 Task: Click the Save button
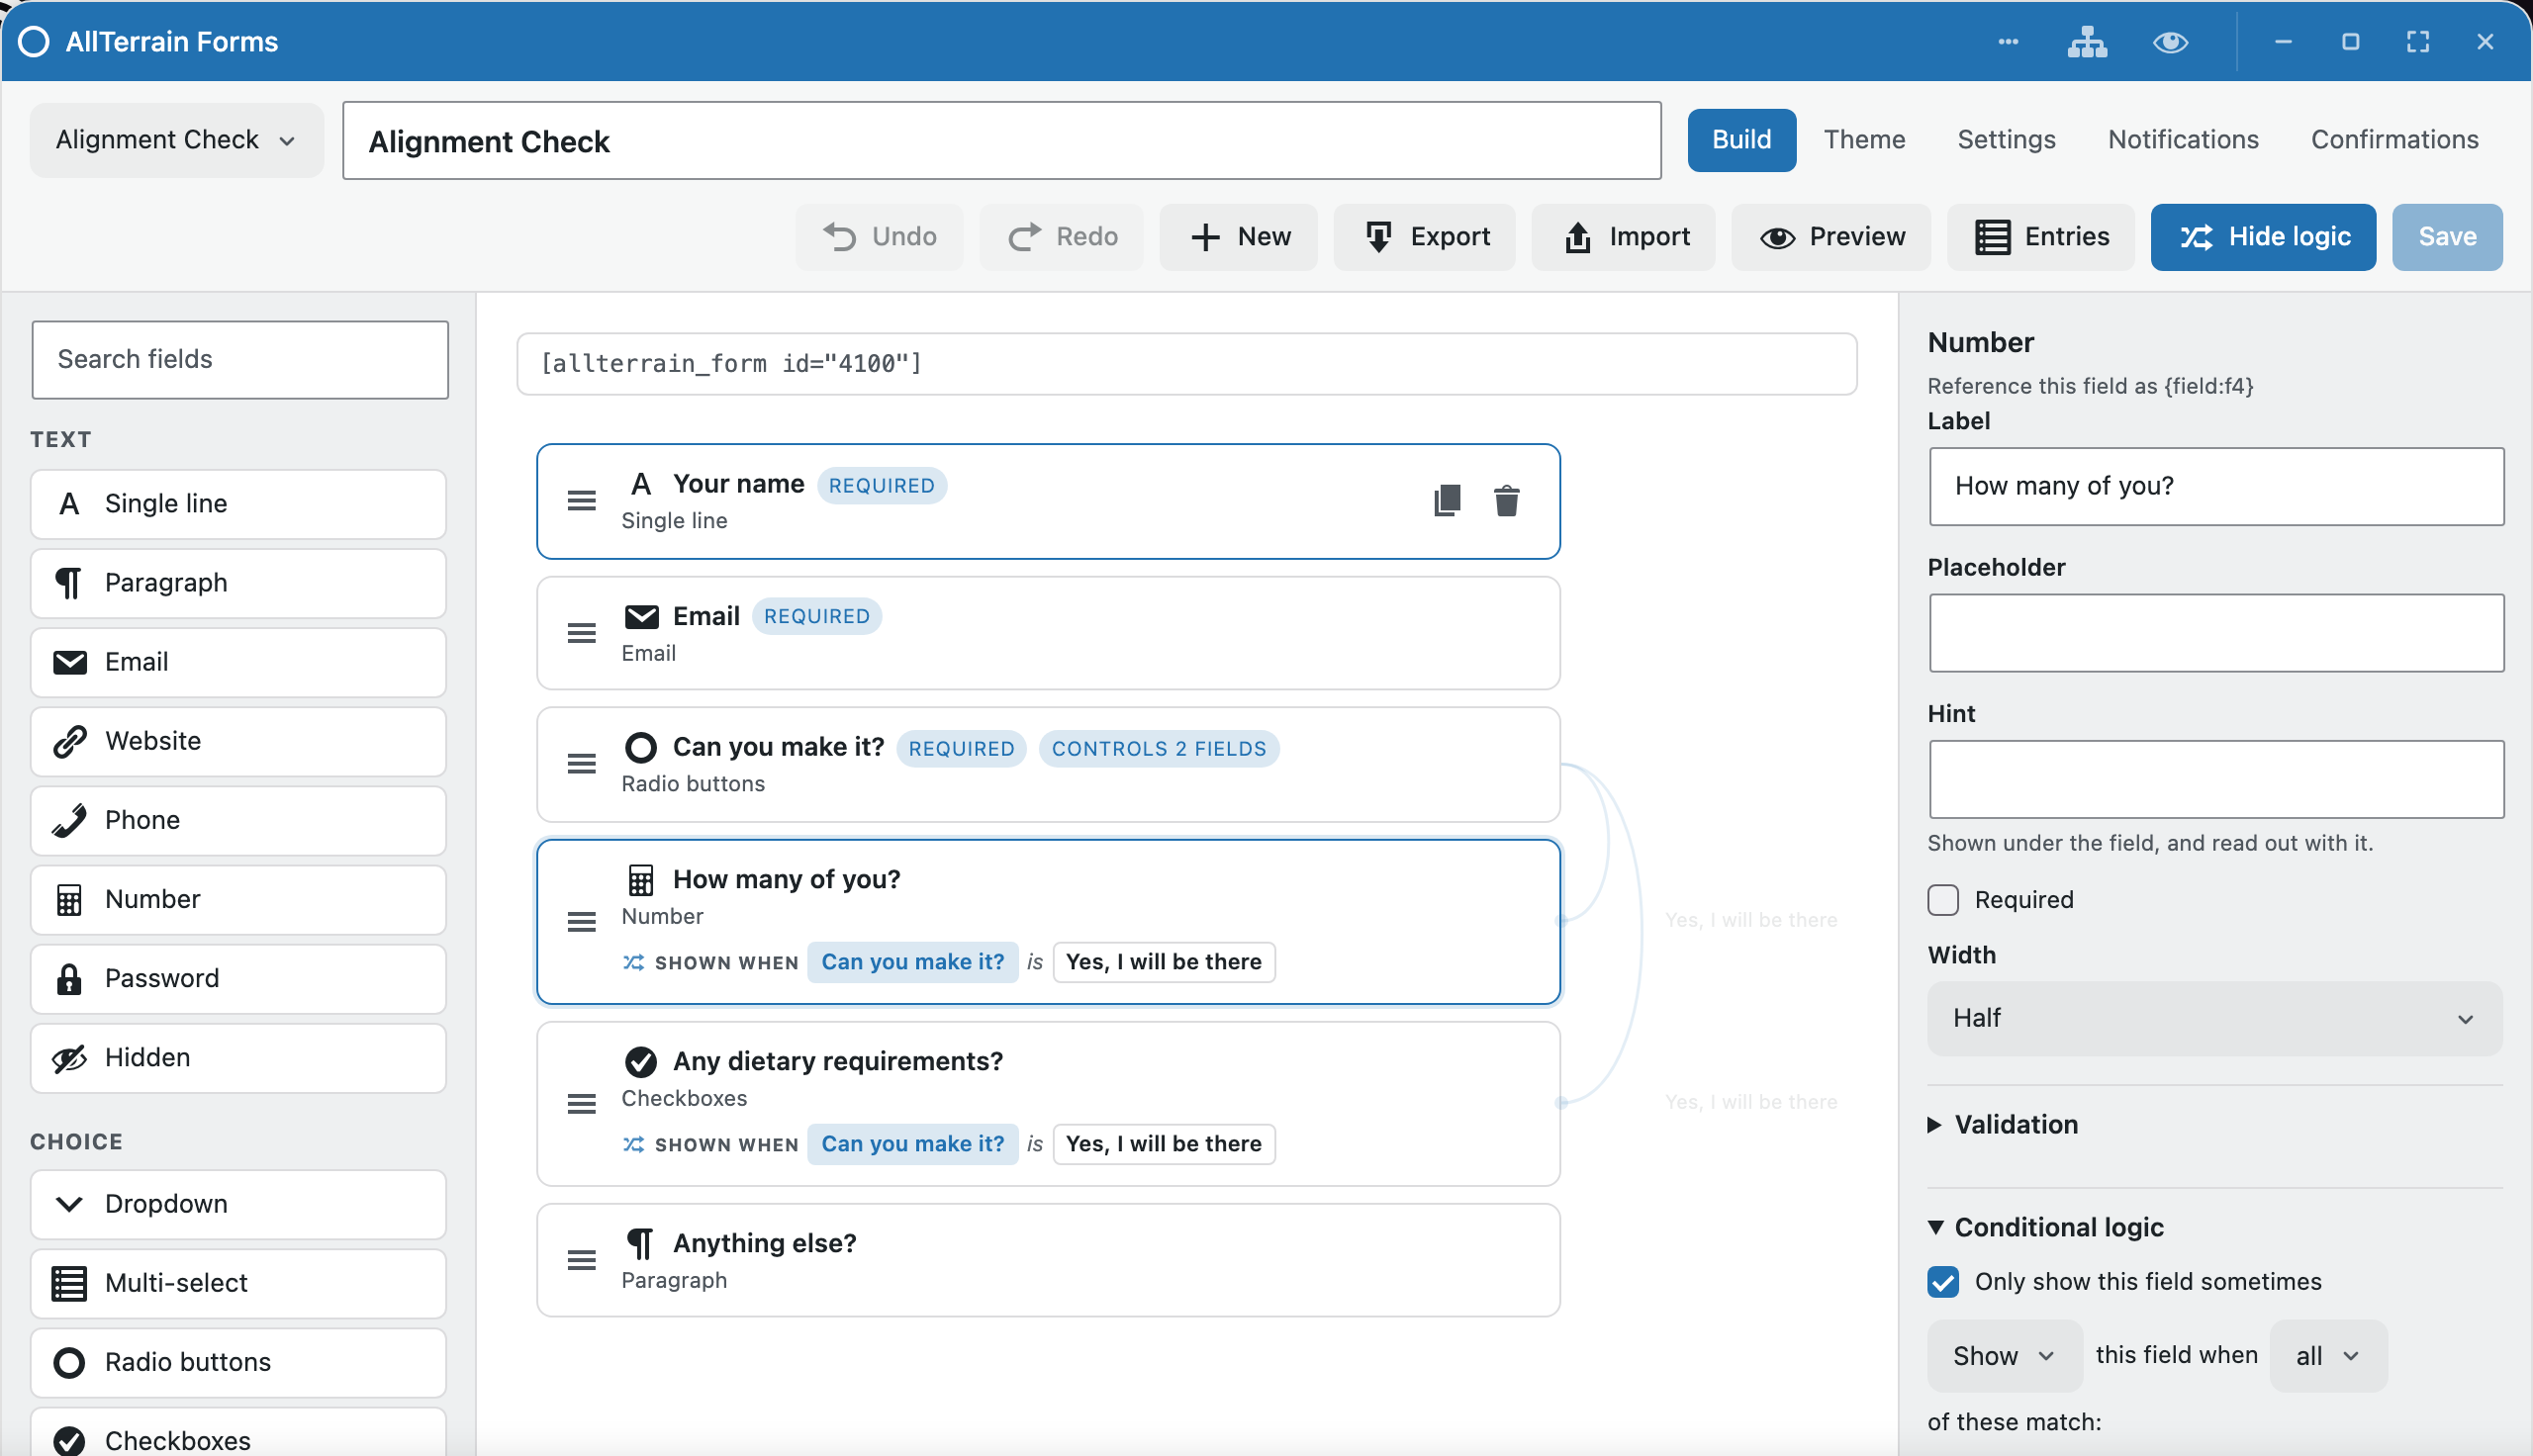click(2447, 237)
